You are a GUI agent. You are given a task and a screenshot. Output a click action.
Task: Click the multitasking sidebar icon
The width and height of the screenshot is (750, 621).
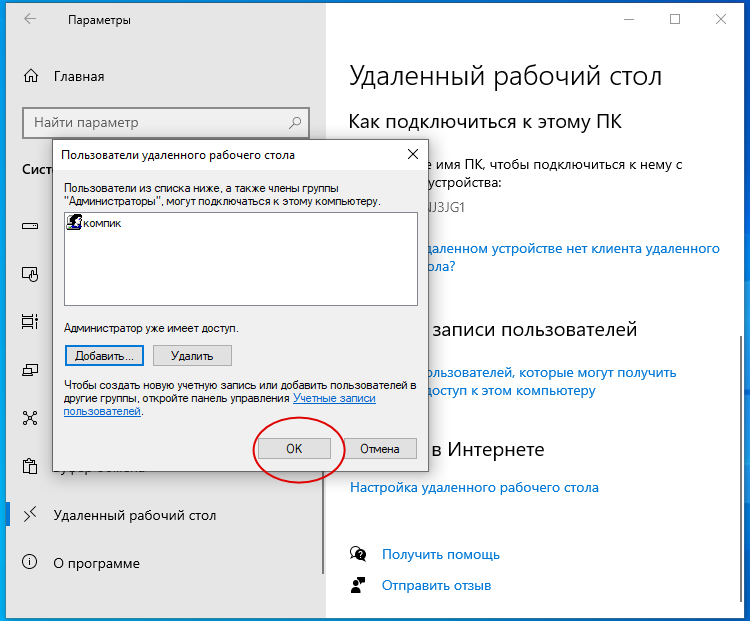(30, 322)
